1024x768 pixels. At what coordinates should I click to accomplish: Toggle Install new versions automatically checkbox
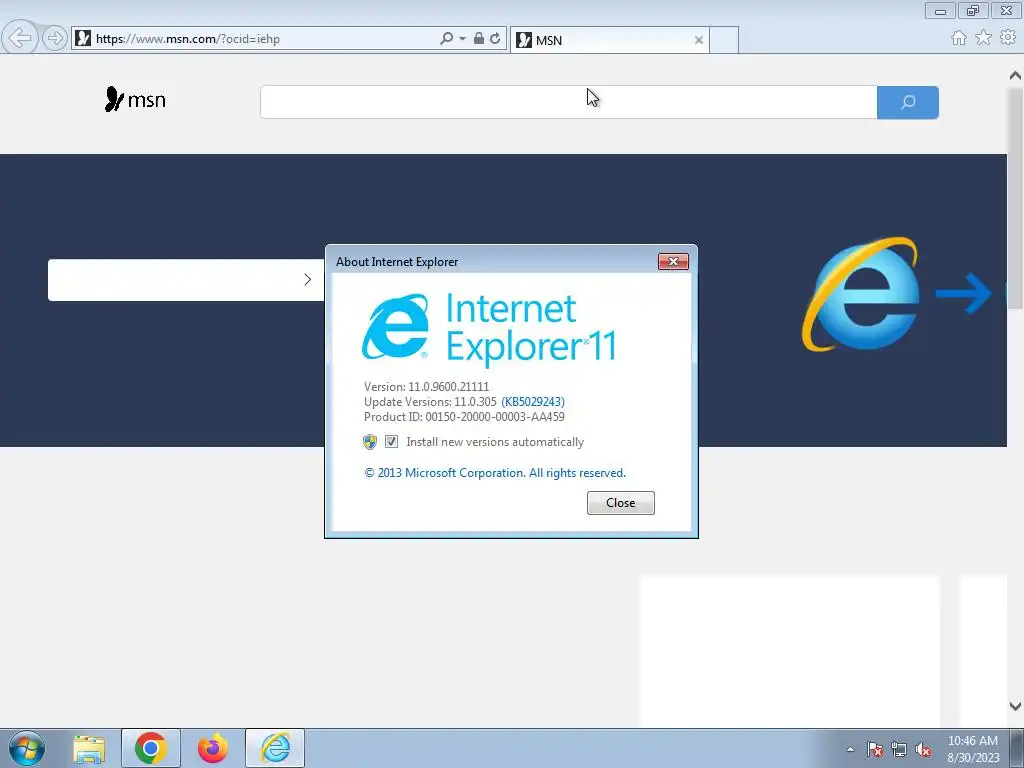(x=391, y=441)
